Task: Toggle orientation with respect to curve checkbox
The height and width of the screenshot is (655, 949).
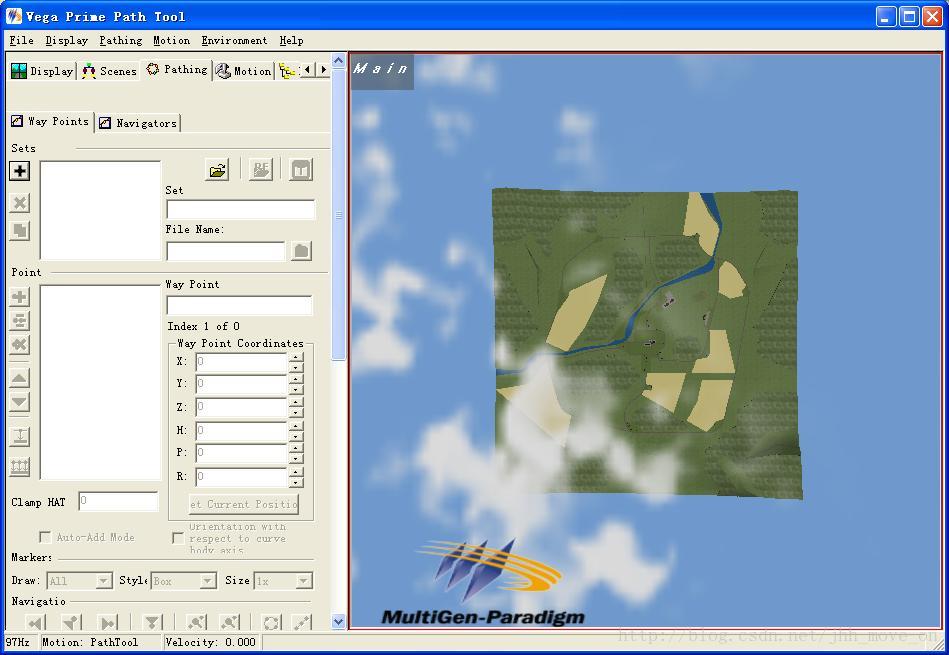Action: [178, 538]
